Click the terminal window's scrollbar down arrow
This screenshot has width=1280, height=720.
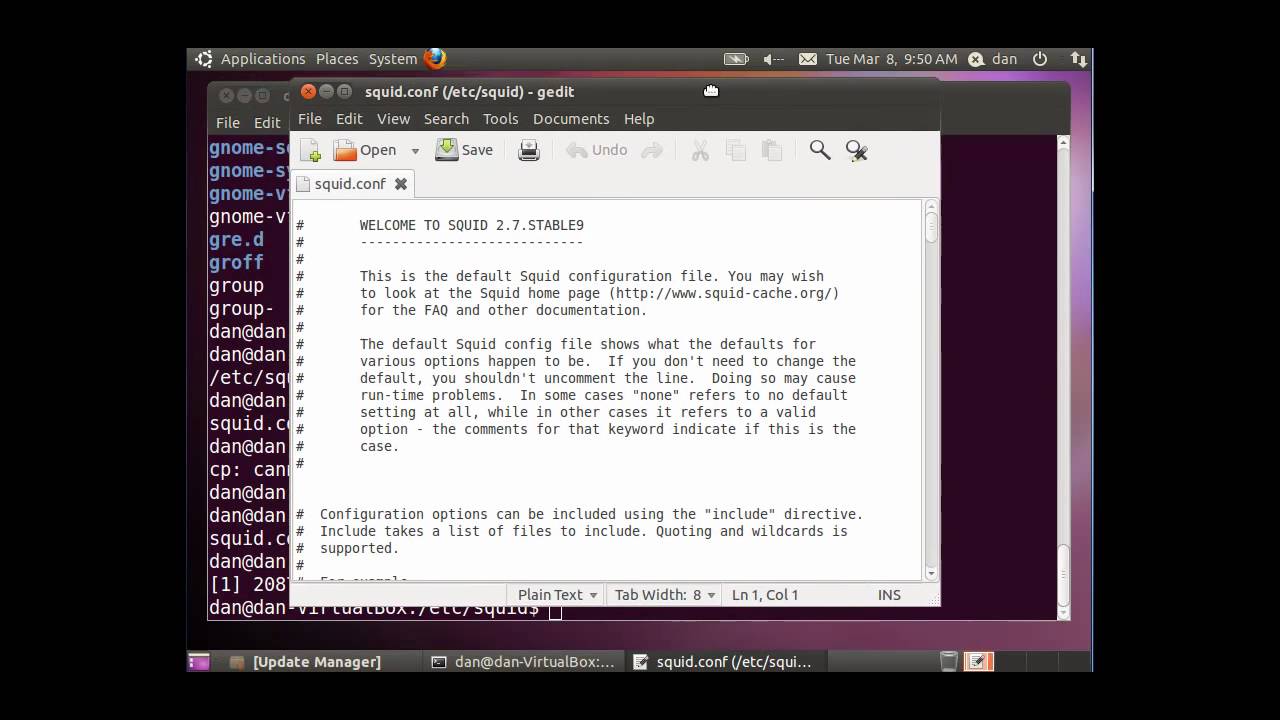(x=1063, y=612)
